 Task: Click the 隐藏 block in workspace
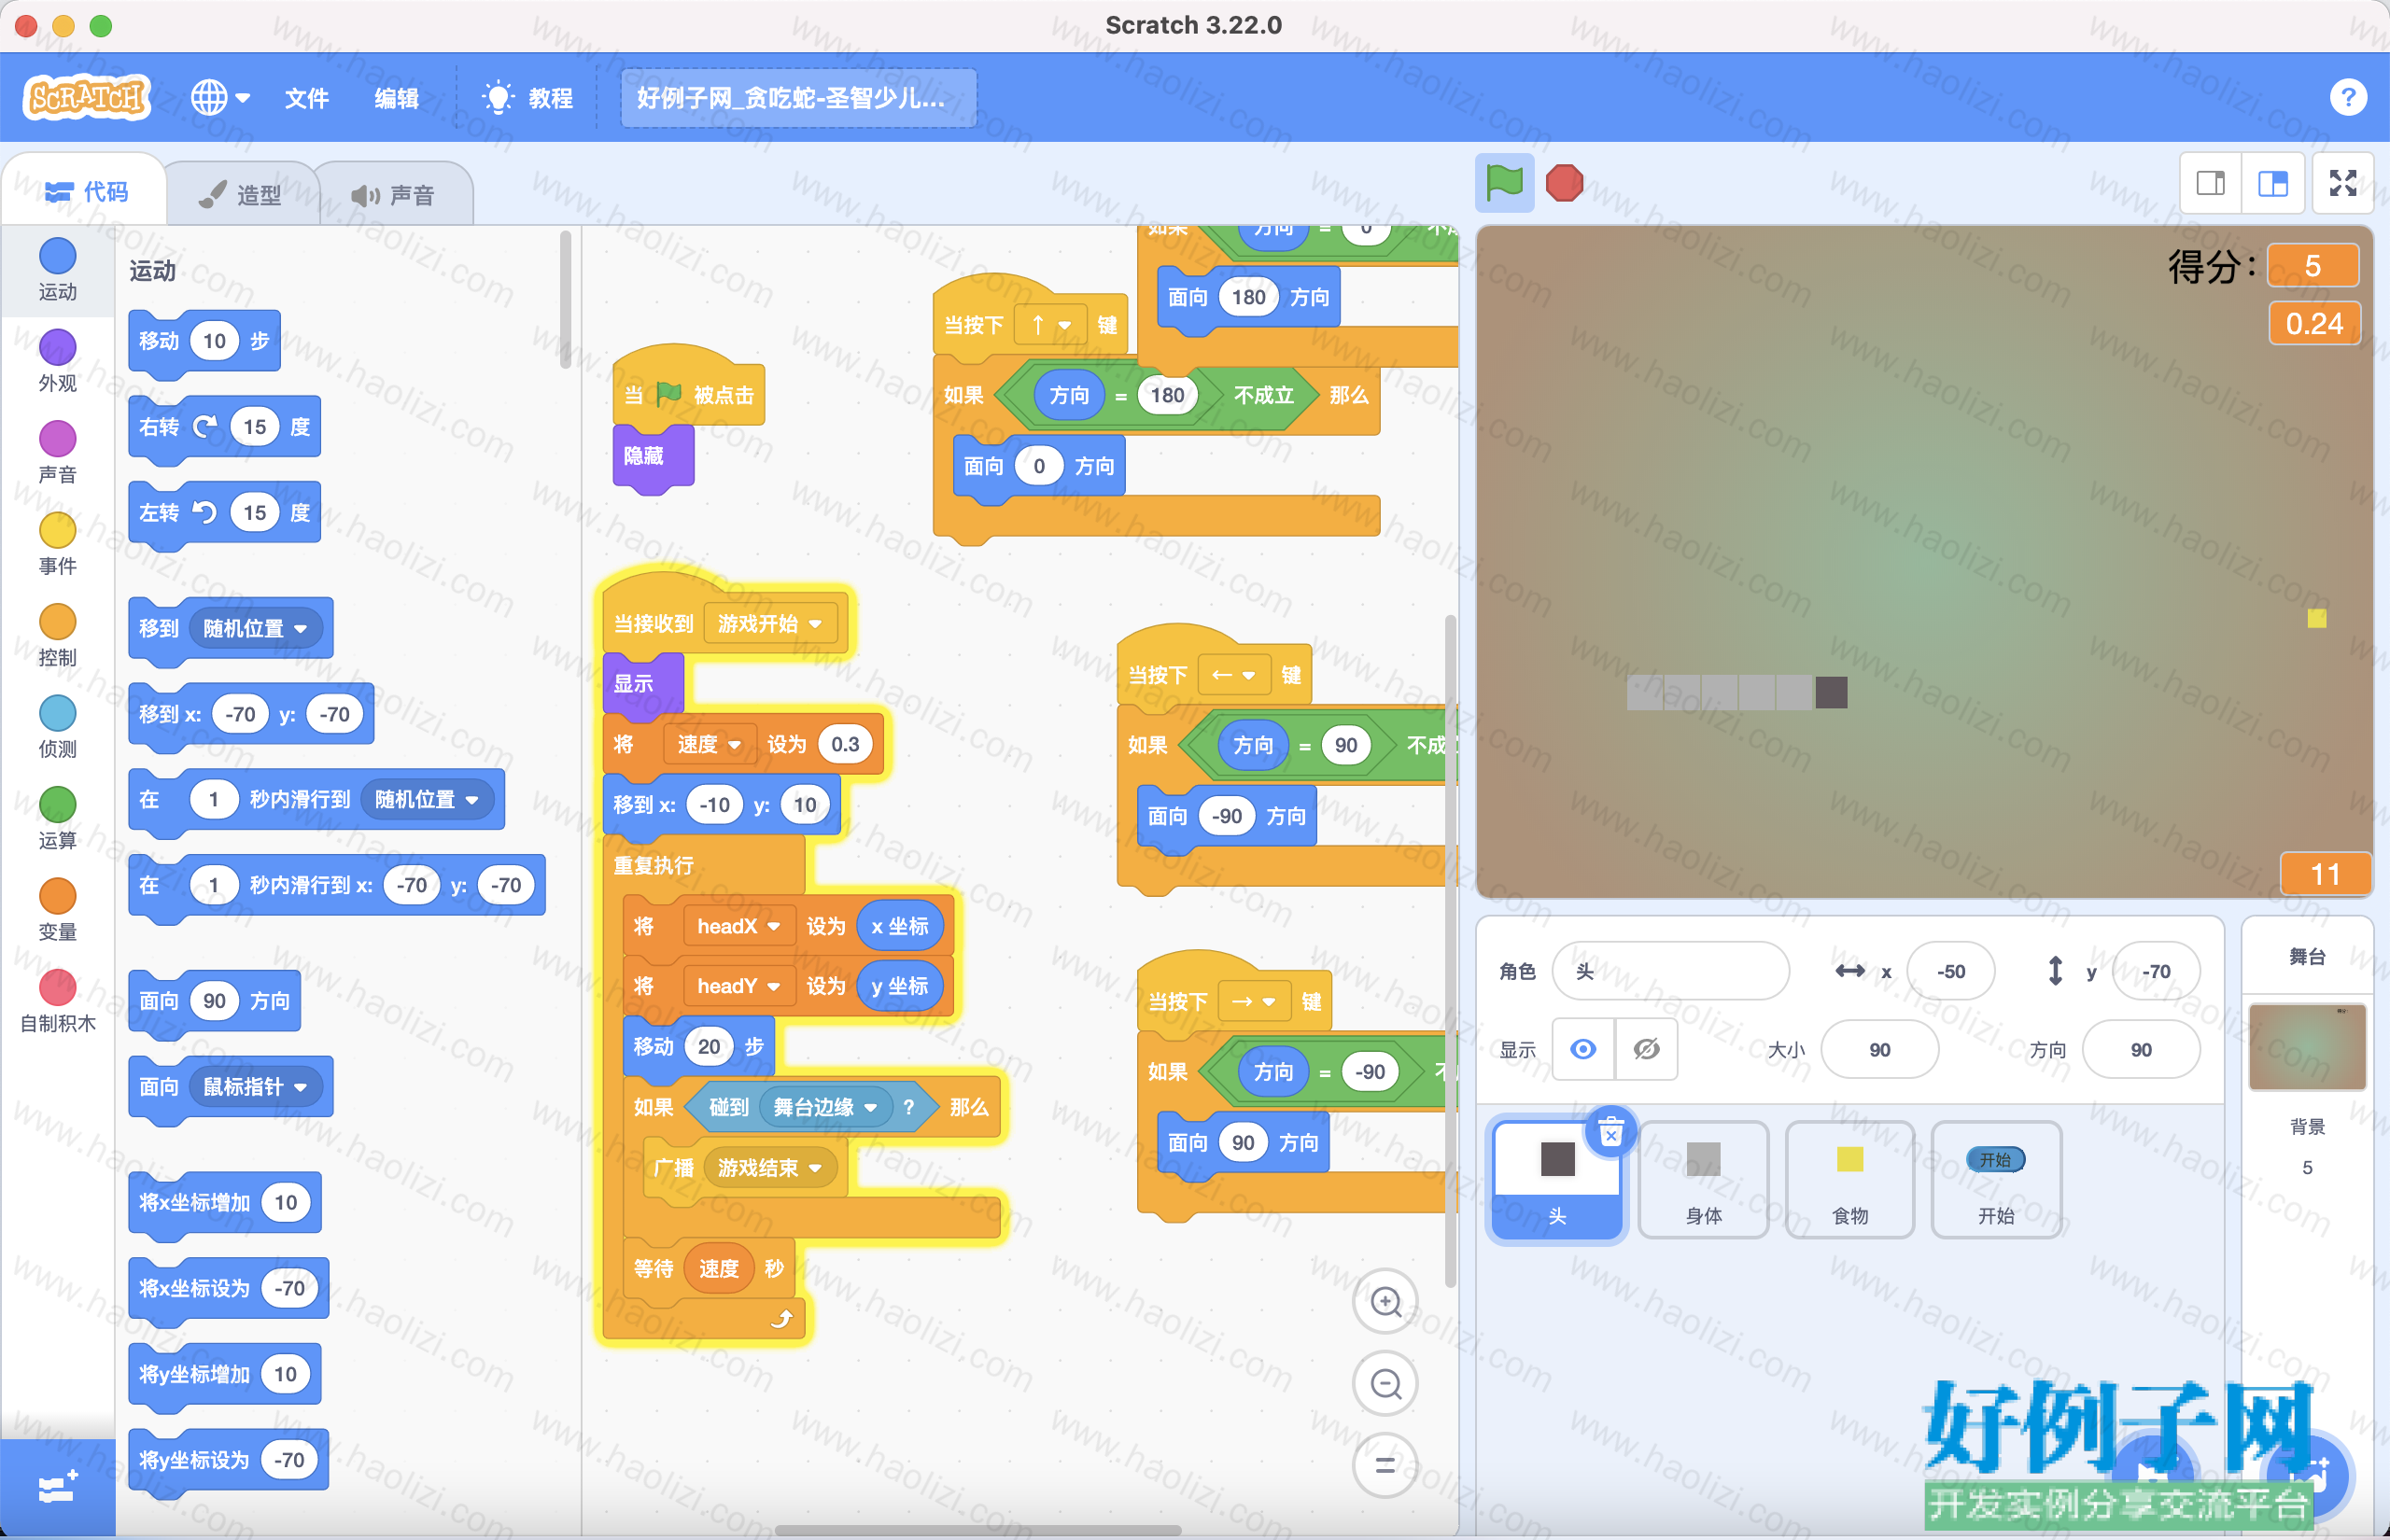[x=653, y=457]
